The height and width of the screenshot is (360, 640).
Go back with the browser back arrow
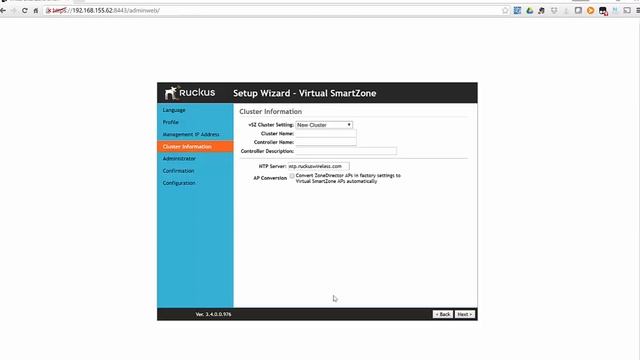[x=3, y=11]
